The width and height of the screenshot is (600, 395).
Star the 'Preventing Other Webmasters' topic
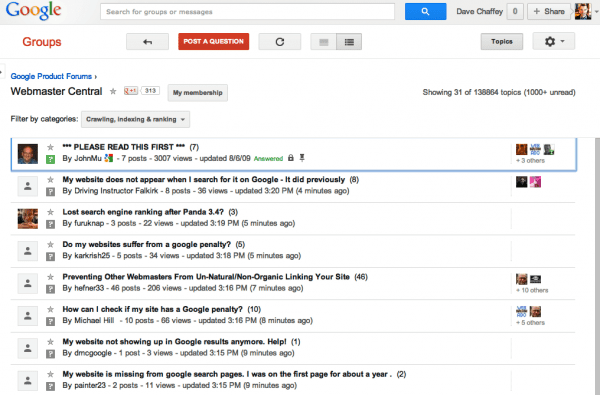[50, 277]
